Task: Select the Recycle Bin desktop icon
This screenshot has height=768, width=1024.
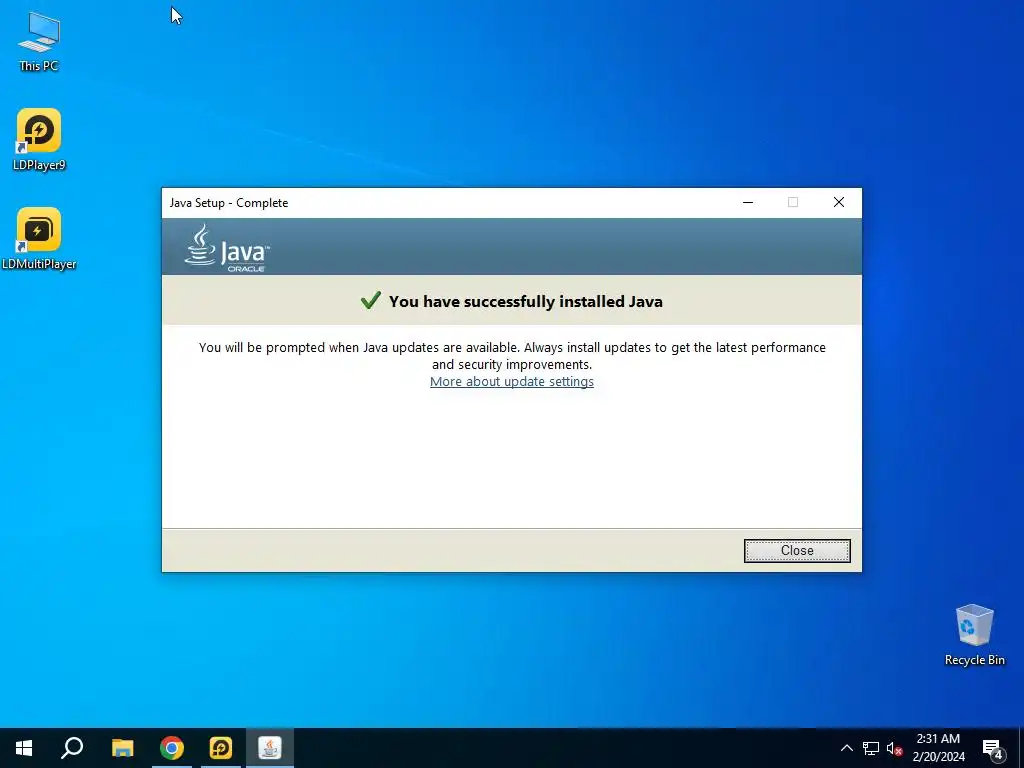Action: pos(974,635)
